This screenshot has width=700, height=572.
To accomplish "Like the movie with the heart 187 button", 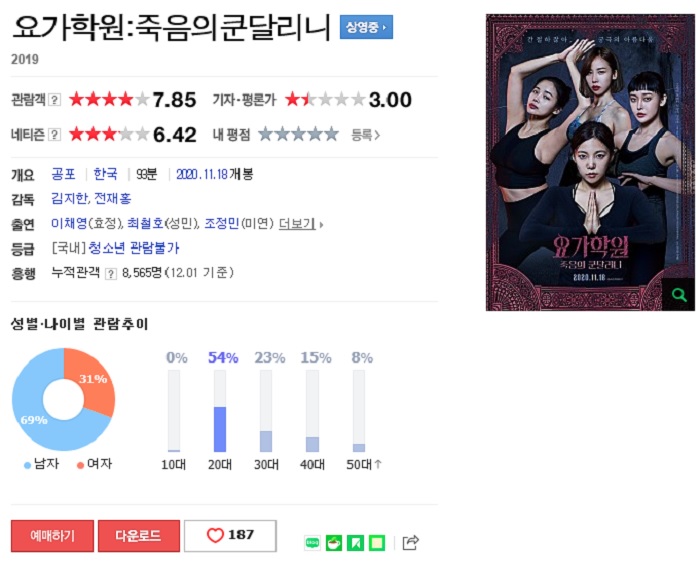I will [230, 535].
